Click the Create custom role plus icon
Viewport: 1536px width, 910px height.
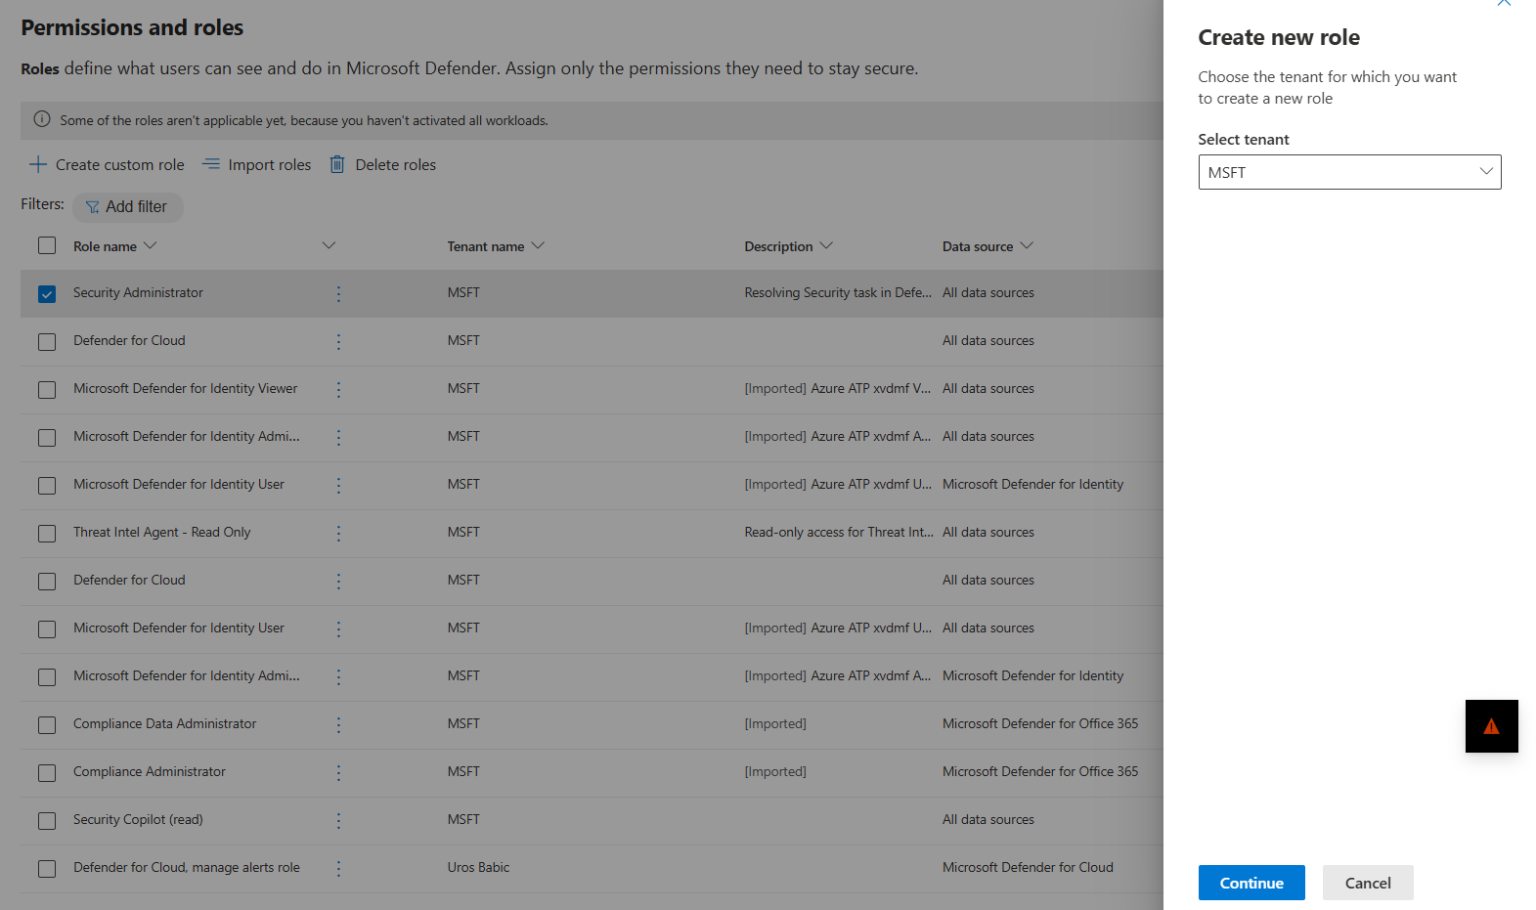point(38,164)
